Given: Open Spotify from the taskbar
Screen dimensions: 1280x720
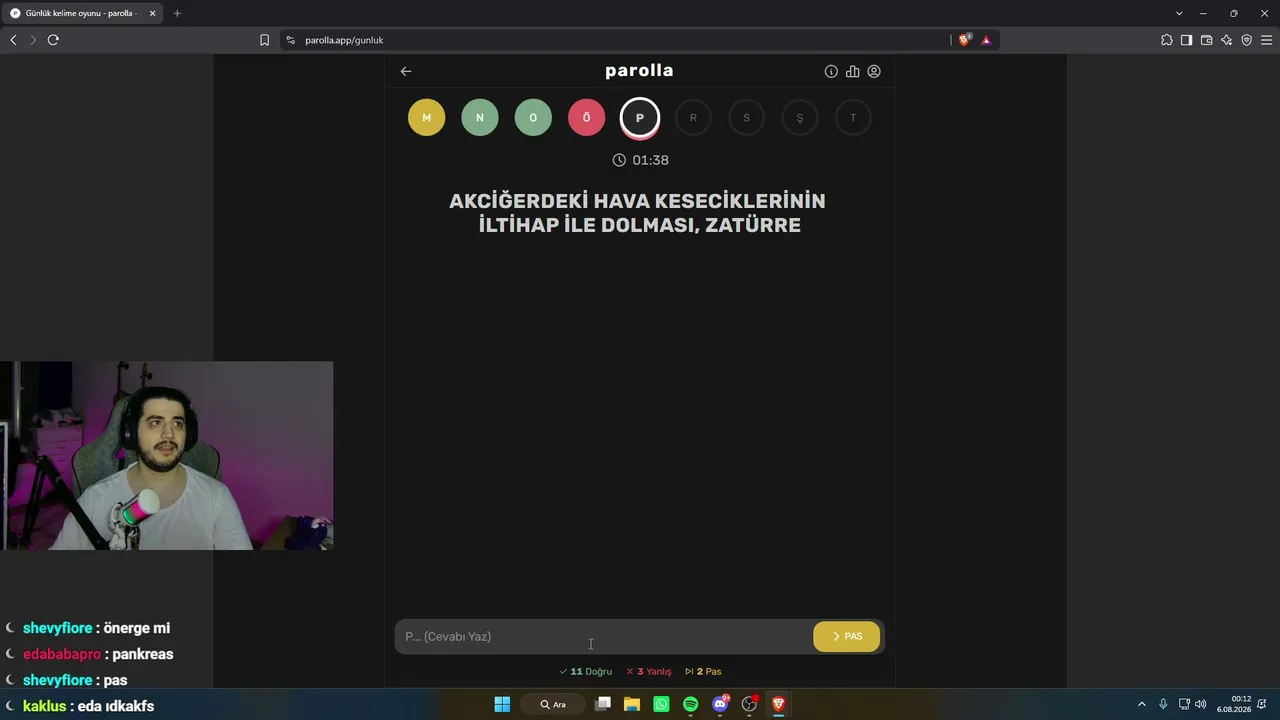Looking at the screenshot, I should pyautogui.click(x=690, y=704).
